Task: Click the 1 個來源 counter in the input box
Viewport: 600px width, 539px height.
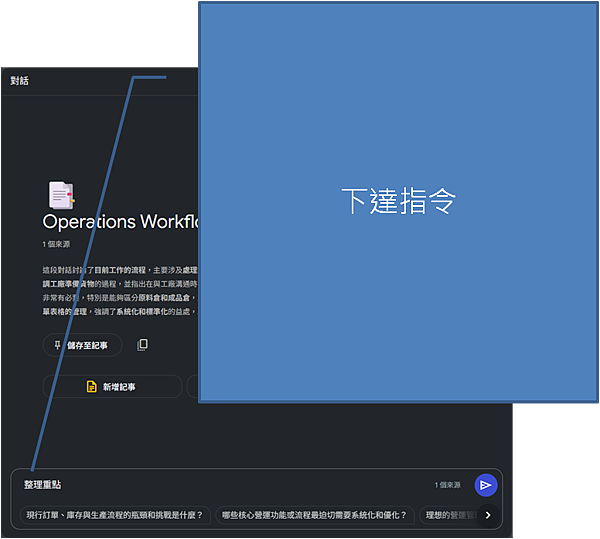Action: [x=448, y=485]
